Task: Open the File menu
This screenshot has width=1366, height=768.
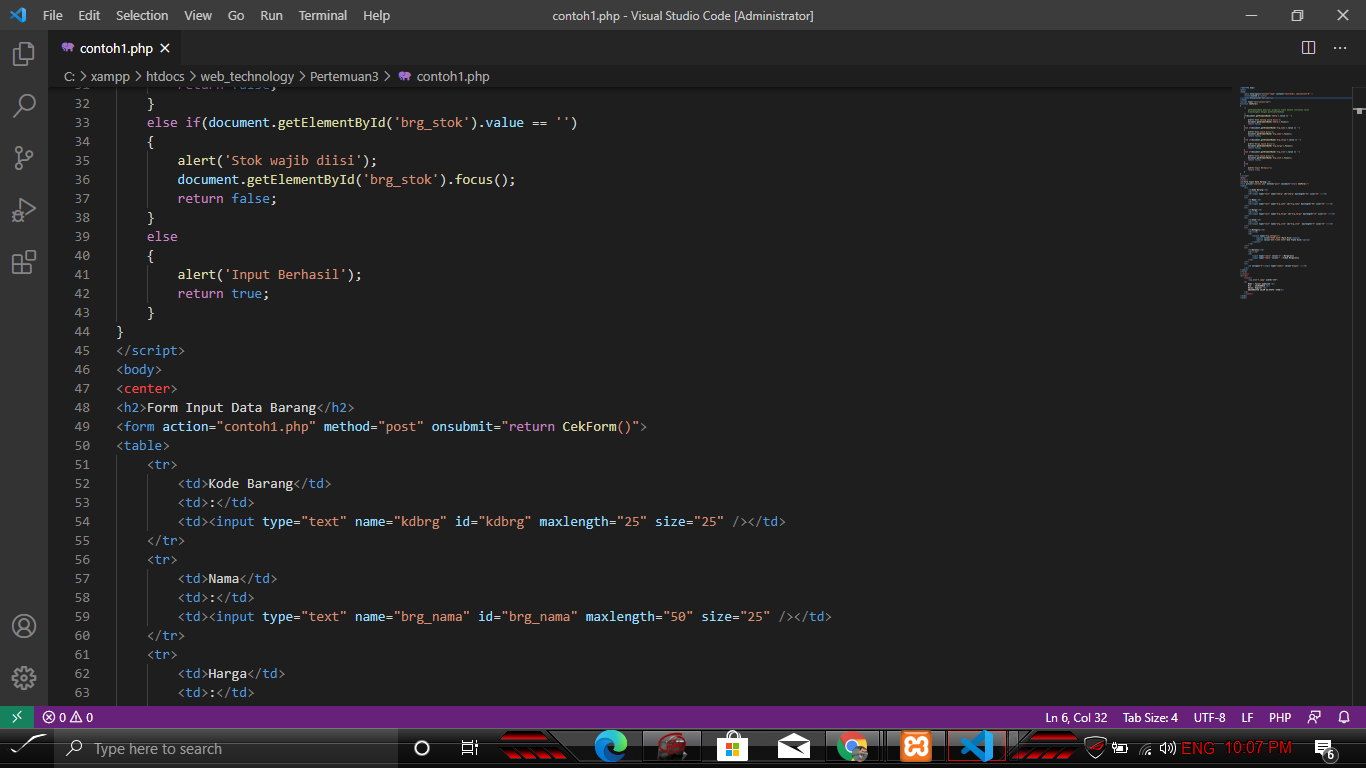Action: [x=52, y=15]
